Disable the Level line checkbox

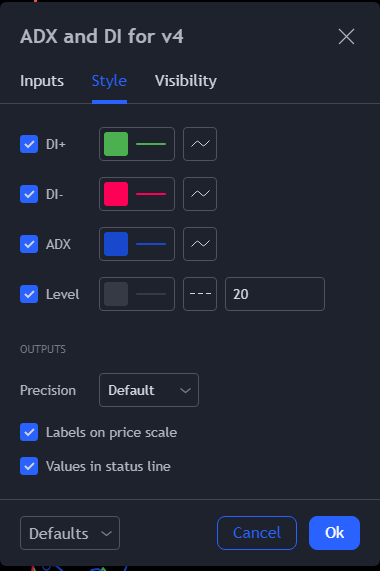[29, 294]
